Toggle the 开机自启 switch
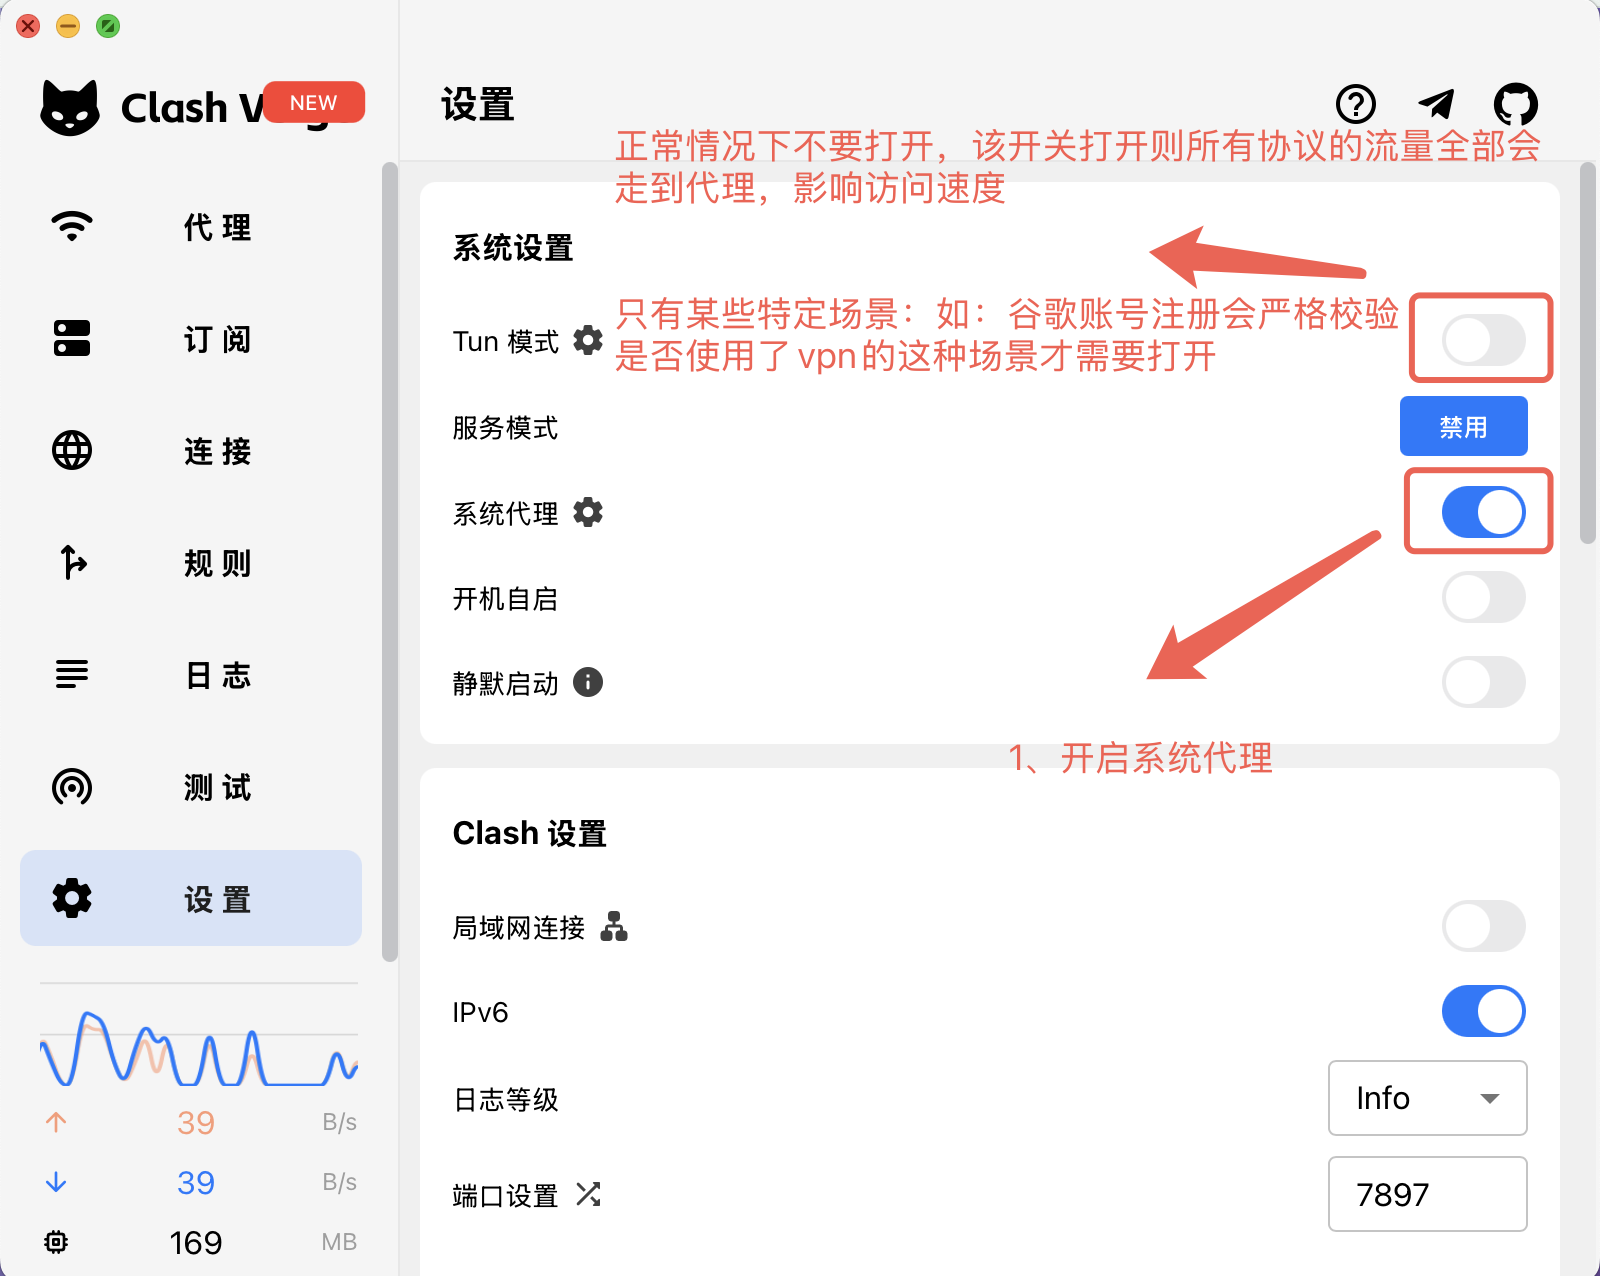 tap(1484, 597)
